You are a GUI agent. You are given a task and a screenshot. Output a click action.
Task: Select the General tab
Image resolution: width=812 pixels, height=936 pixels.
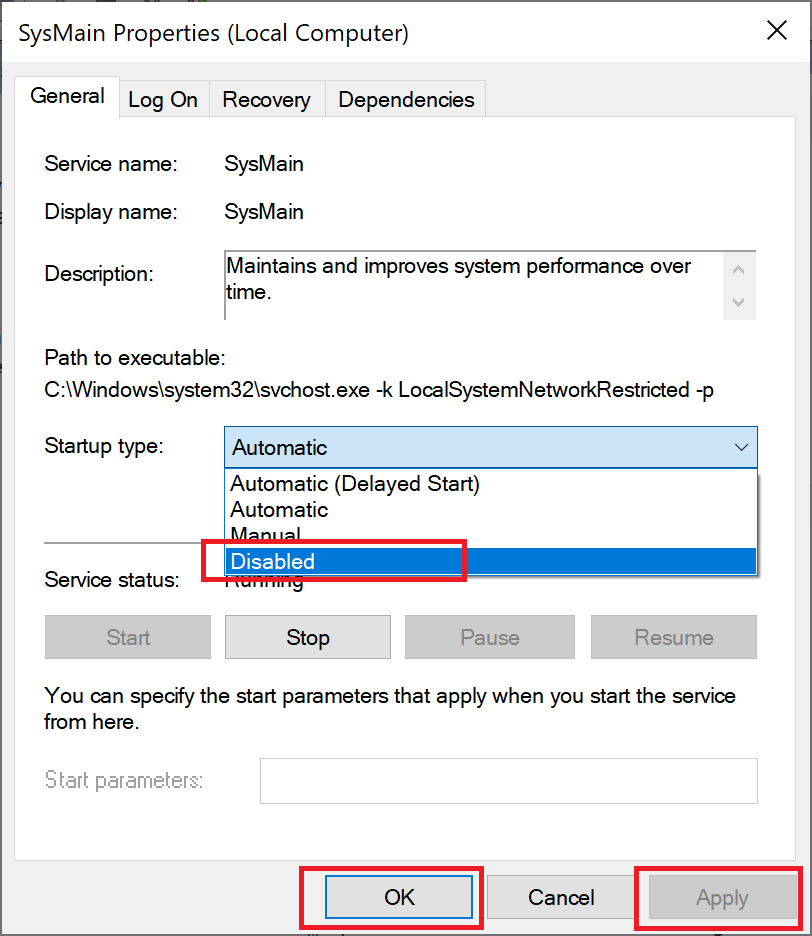click(x=67, y=96)
